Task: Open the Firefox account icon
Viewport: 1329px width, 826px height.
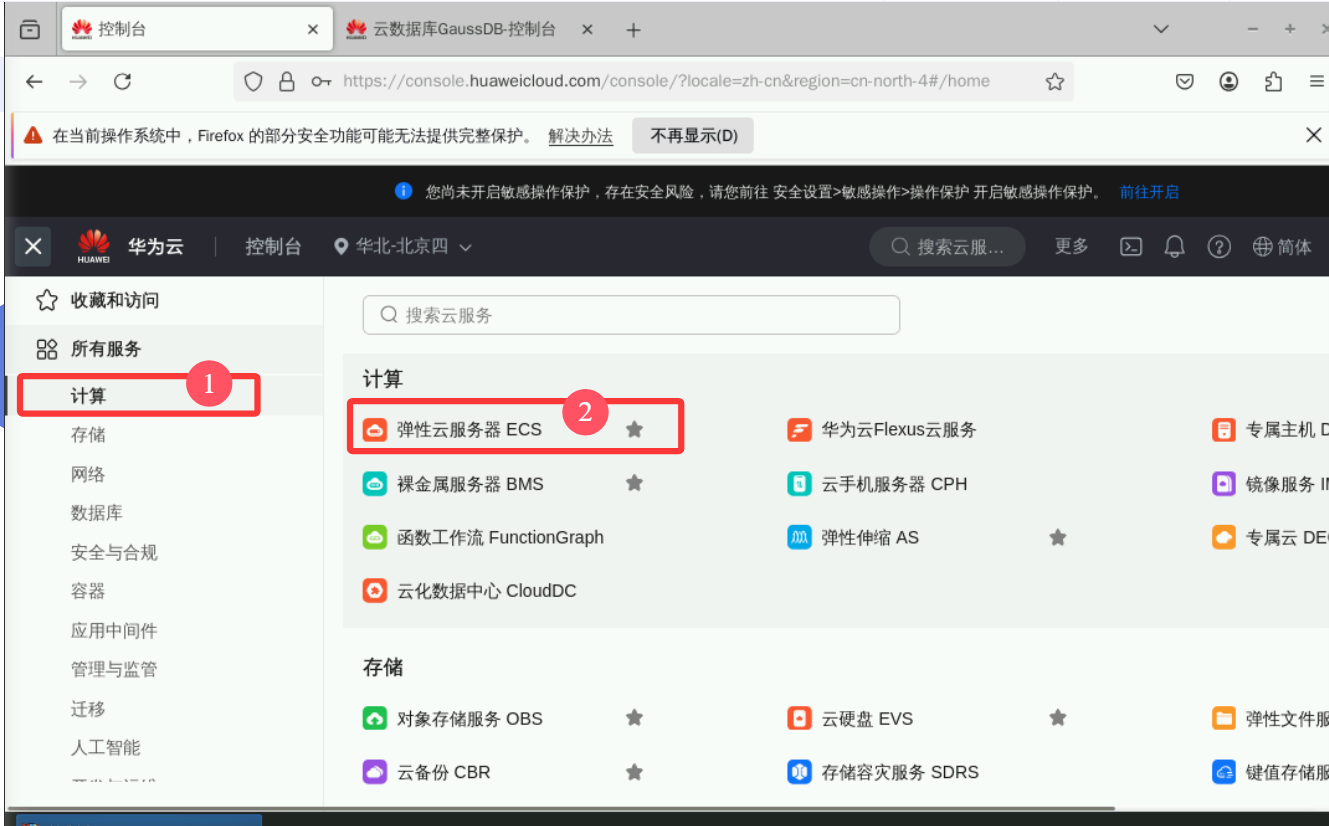Action: point(1229,82)
